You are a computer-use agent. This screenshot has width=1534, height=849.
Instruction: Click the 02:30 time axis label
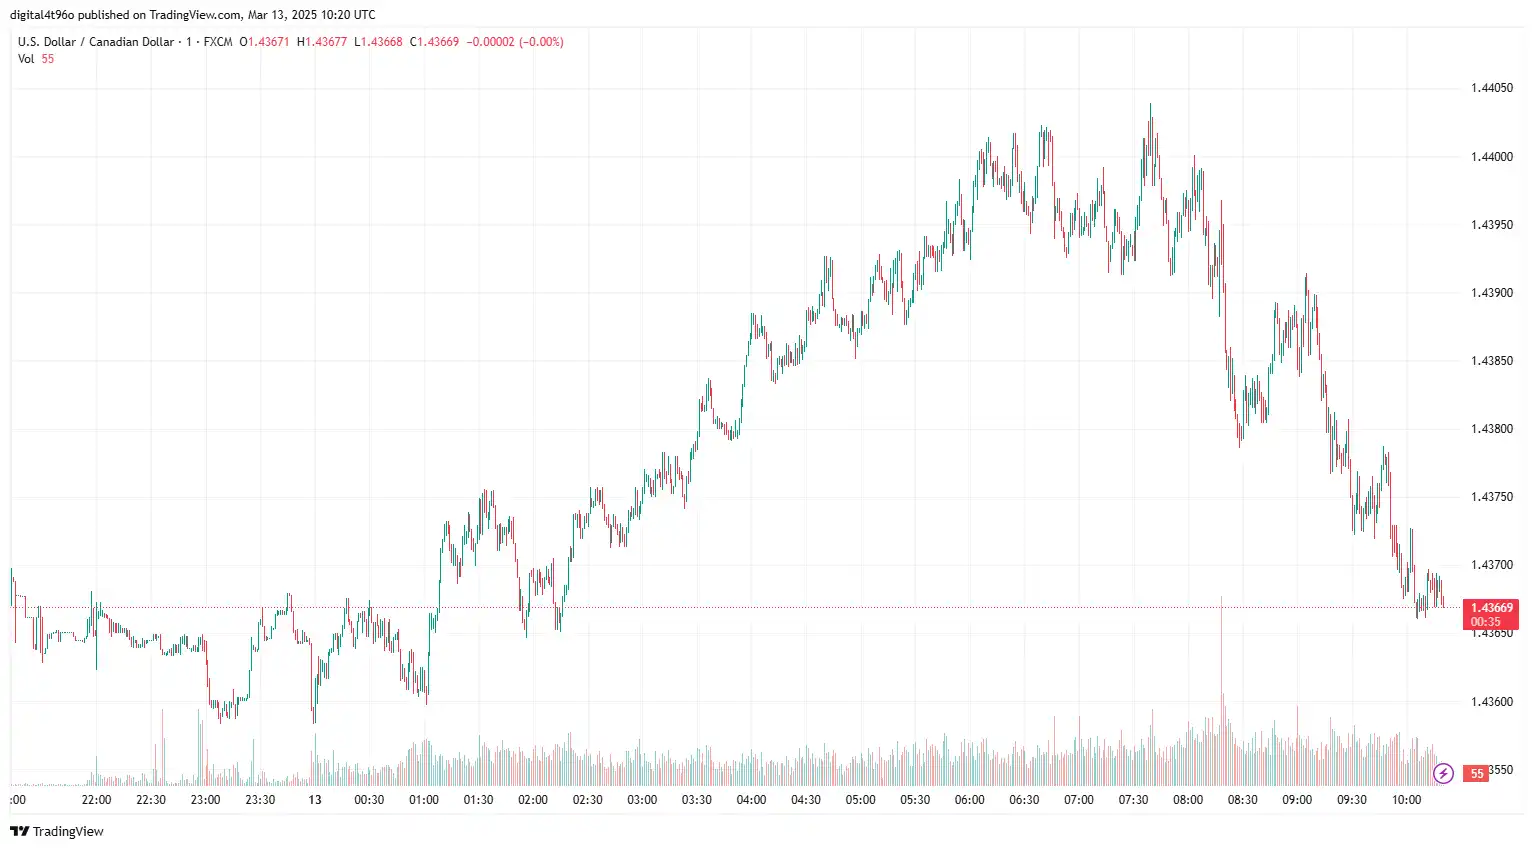coord(588,800)
